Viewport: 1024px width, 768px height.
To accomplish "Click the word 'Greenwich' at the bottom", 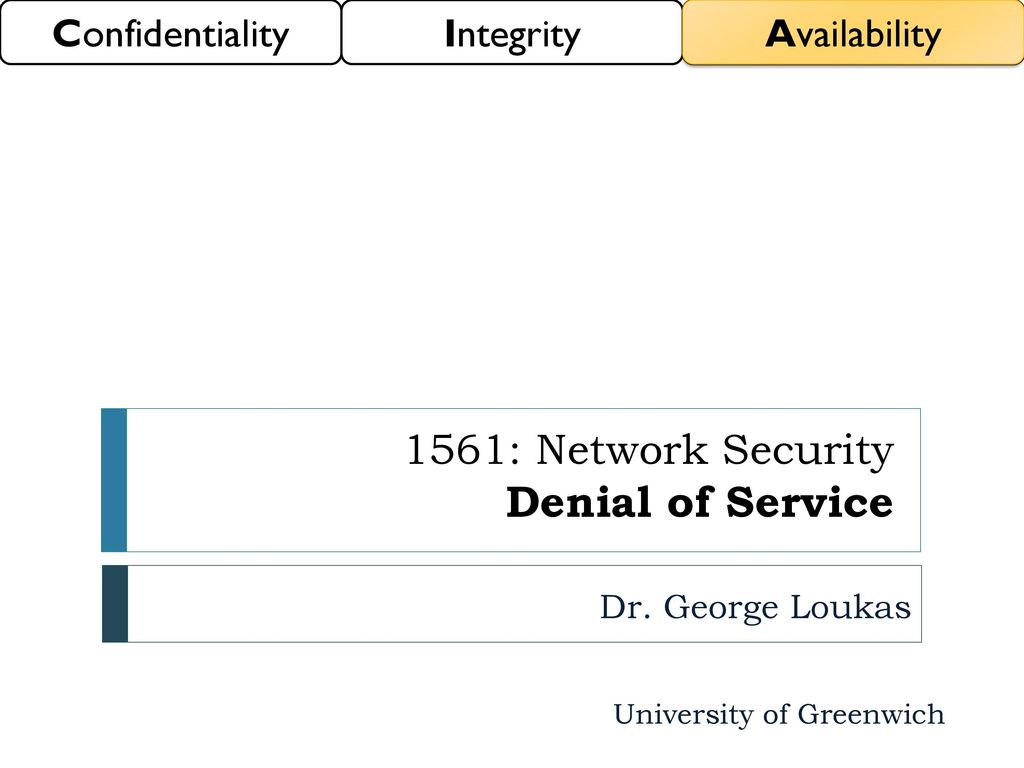I will tap(871, 714).
